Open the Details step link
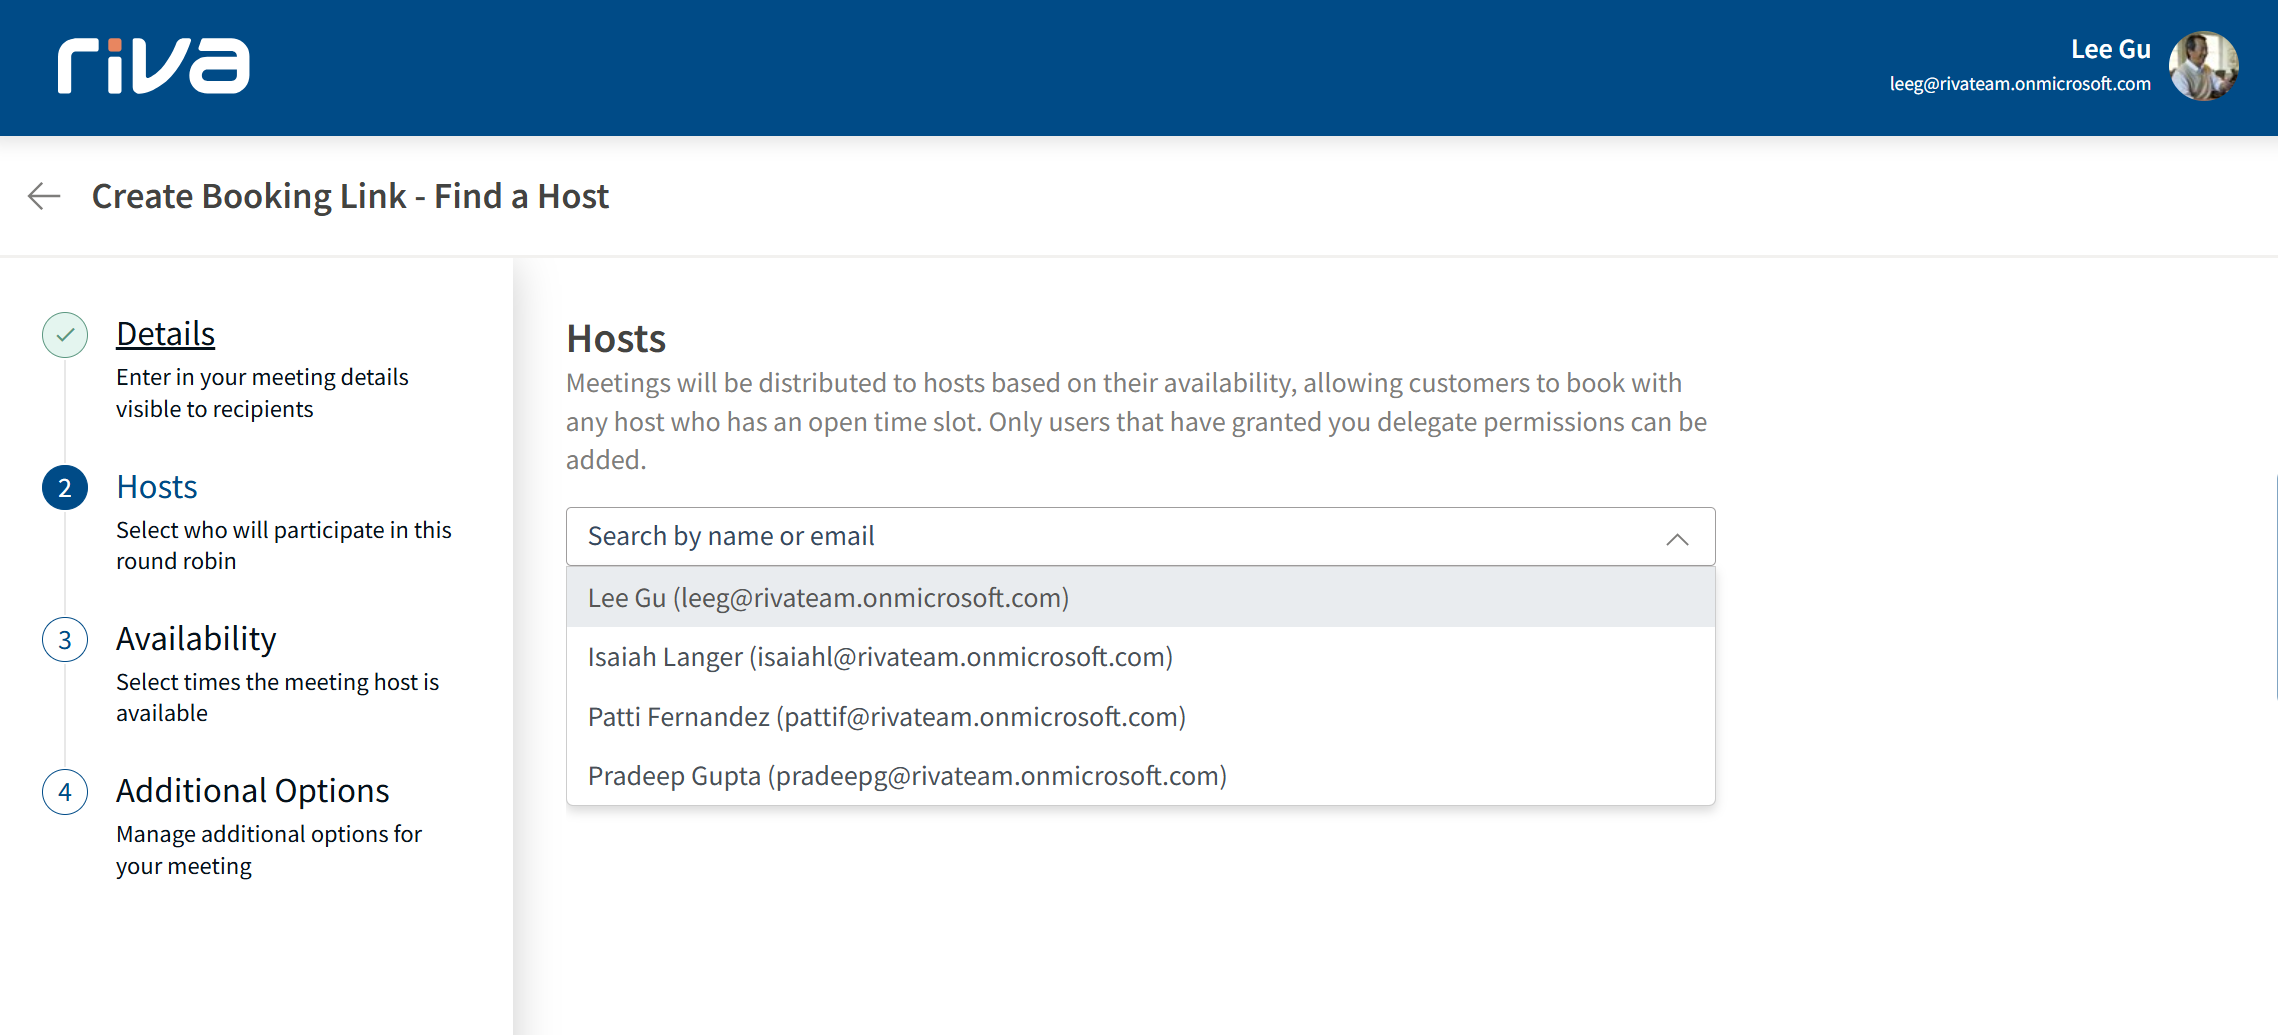The width and height of the screenshot is (2278, 1035). pyautogui.click(x=165, y=334)
